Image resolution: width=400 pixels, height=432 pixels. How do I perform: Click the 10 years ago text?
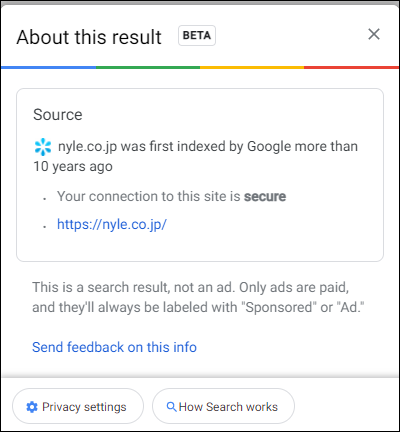(x=73, y=167)
